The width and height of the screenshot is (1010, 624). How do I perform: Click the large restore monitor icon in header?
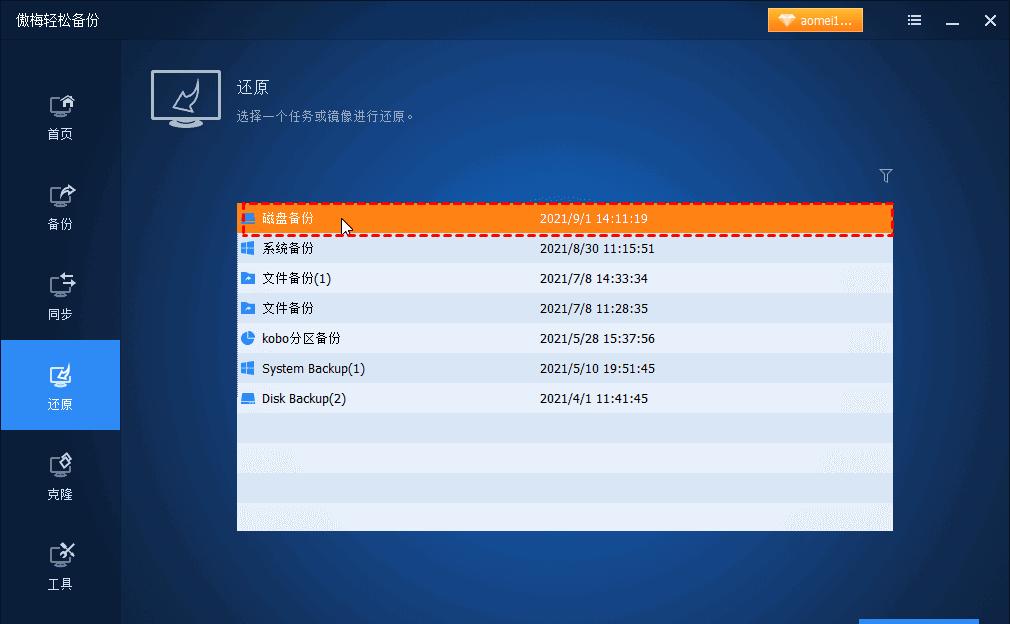pos(186,99)
